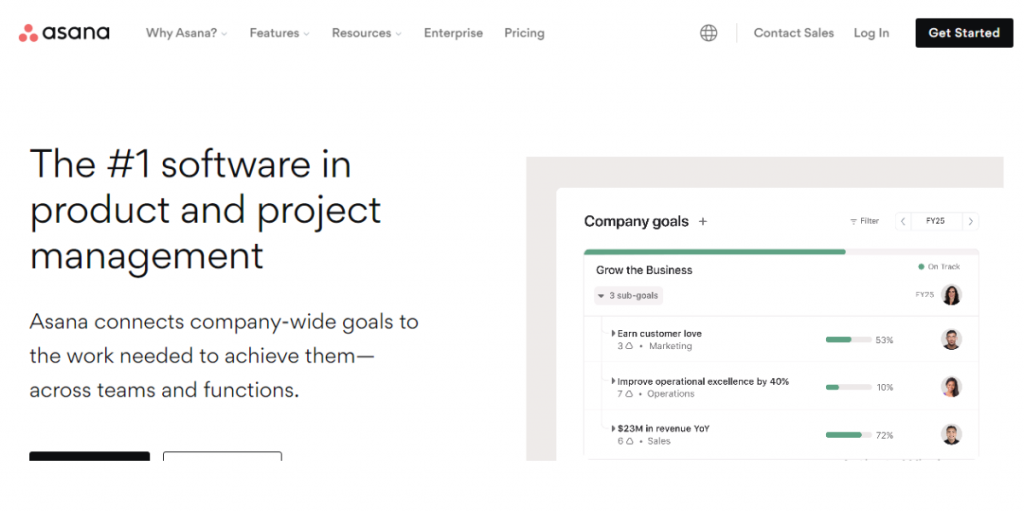Screen dimensions: 1024x512
Task: Open the Enterprise menu item
Action: pos(453,33)
